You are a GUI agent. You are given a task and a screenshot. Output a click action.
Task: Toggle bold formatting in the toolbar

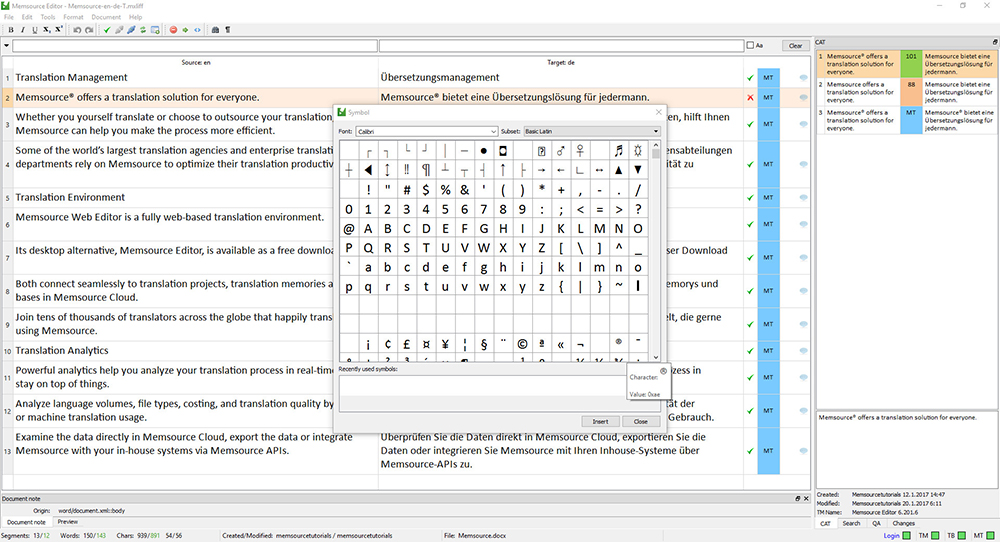10,30
